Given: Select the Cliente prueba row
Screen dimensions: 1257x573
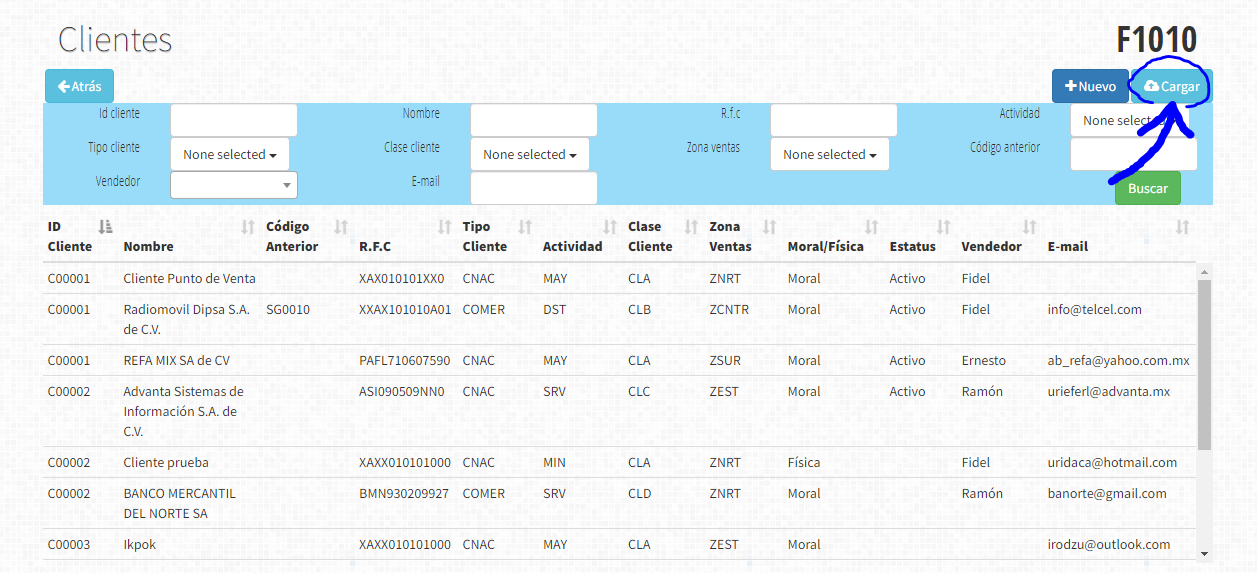Looking at the screenshot, I should (x=620, y=462).
